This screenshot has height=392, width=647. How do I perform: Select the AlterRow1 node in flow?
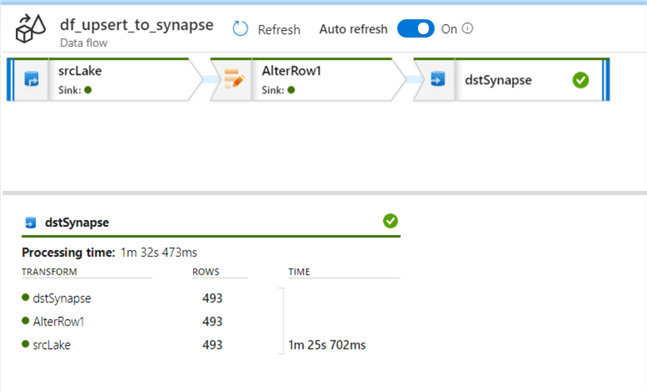(308, 80)
